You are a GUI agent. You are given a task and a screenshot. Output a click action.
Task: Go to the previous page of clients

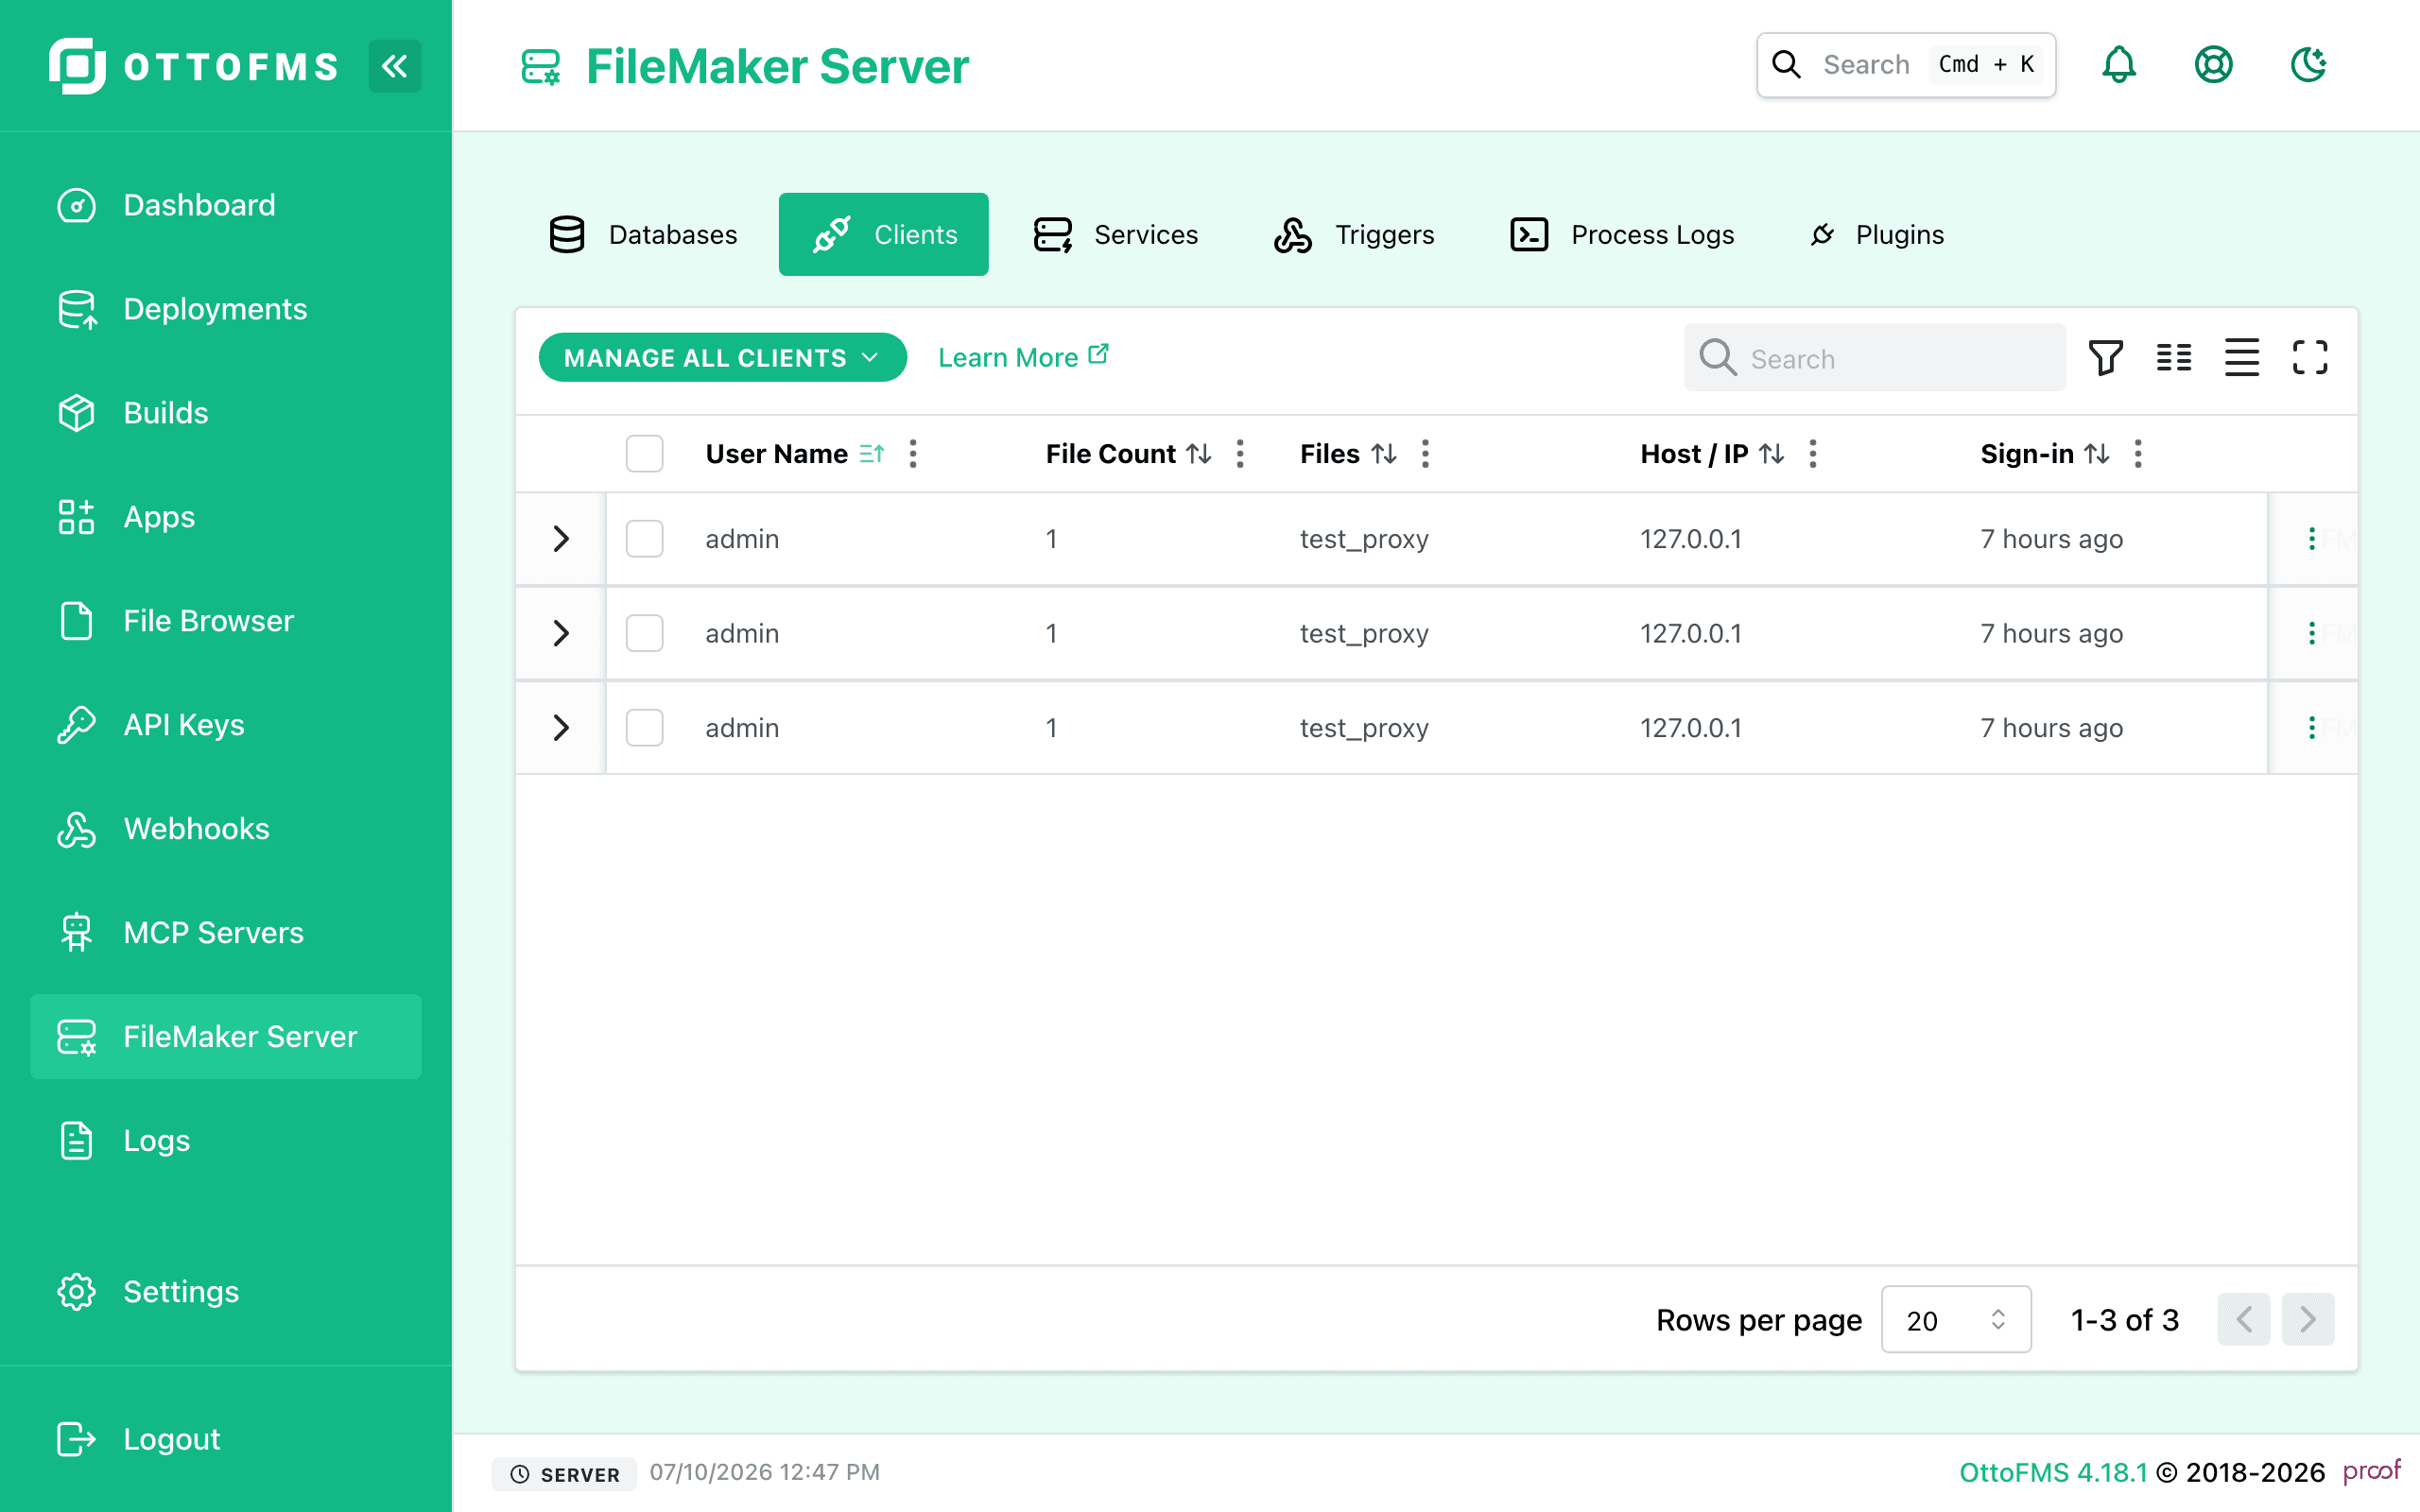[2244, 1320]
